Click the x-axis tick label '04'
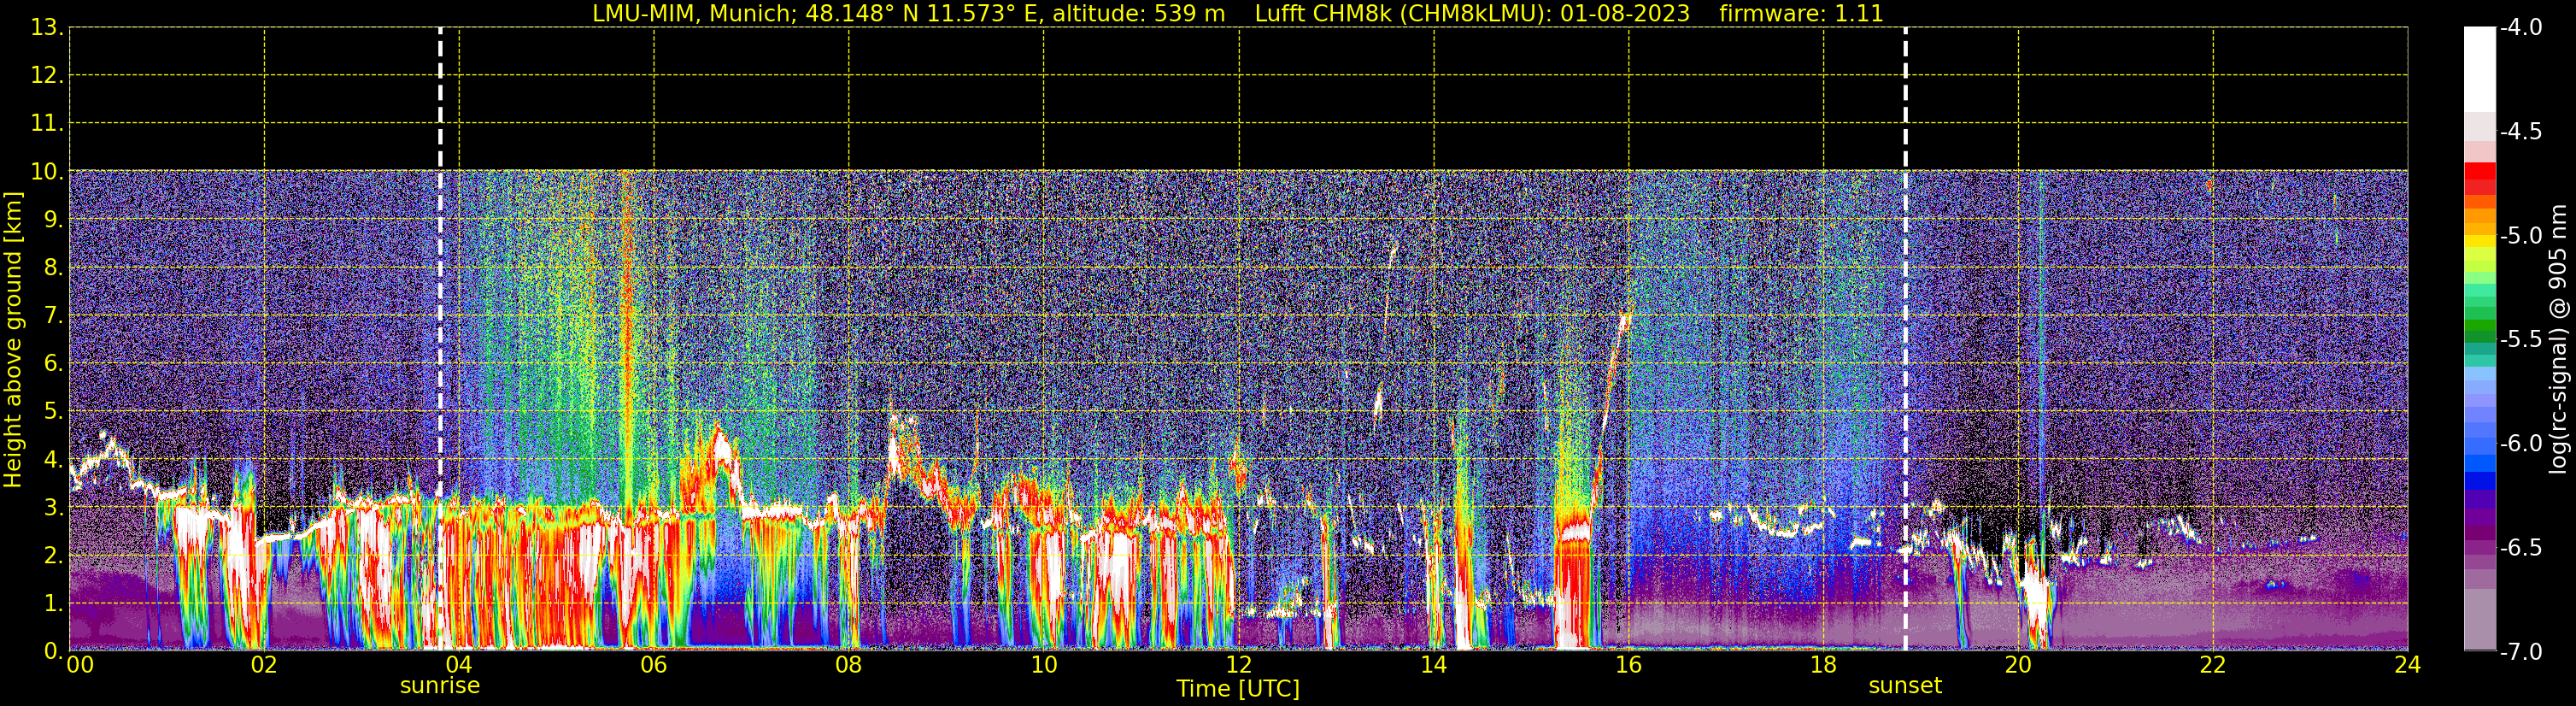The image size is (2576, 706). [x=459, y=666]
